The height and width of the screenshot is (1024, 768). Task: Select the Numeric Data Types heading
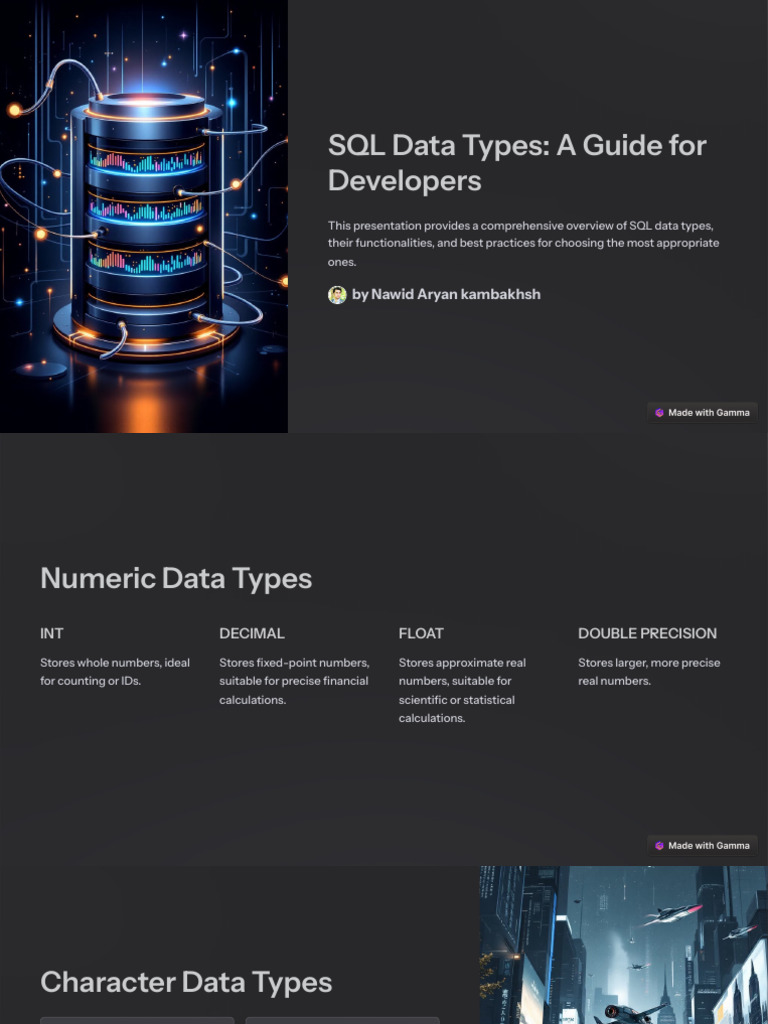coord(176,578)
